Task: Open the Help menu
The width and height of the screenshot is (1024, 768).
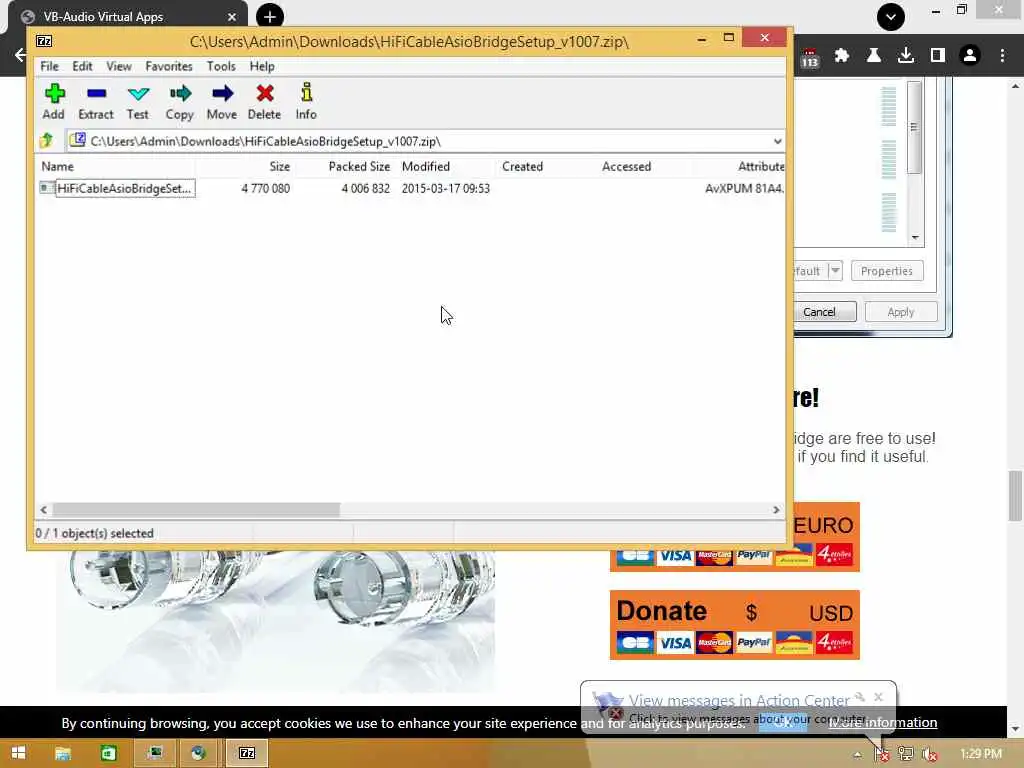Action: click(262, 66)
